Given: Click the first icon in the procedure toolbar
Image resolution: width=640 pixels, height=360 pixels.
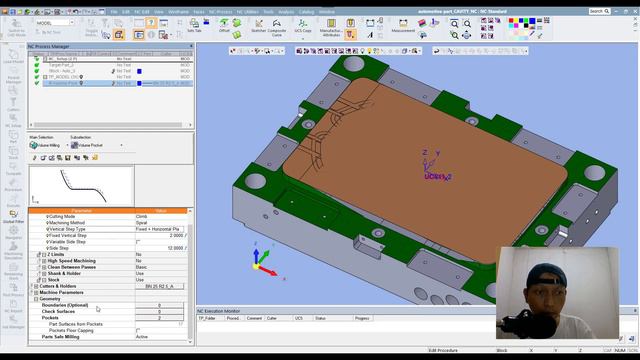Looking at the screenshot, I should coord(34,158).
